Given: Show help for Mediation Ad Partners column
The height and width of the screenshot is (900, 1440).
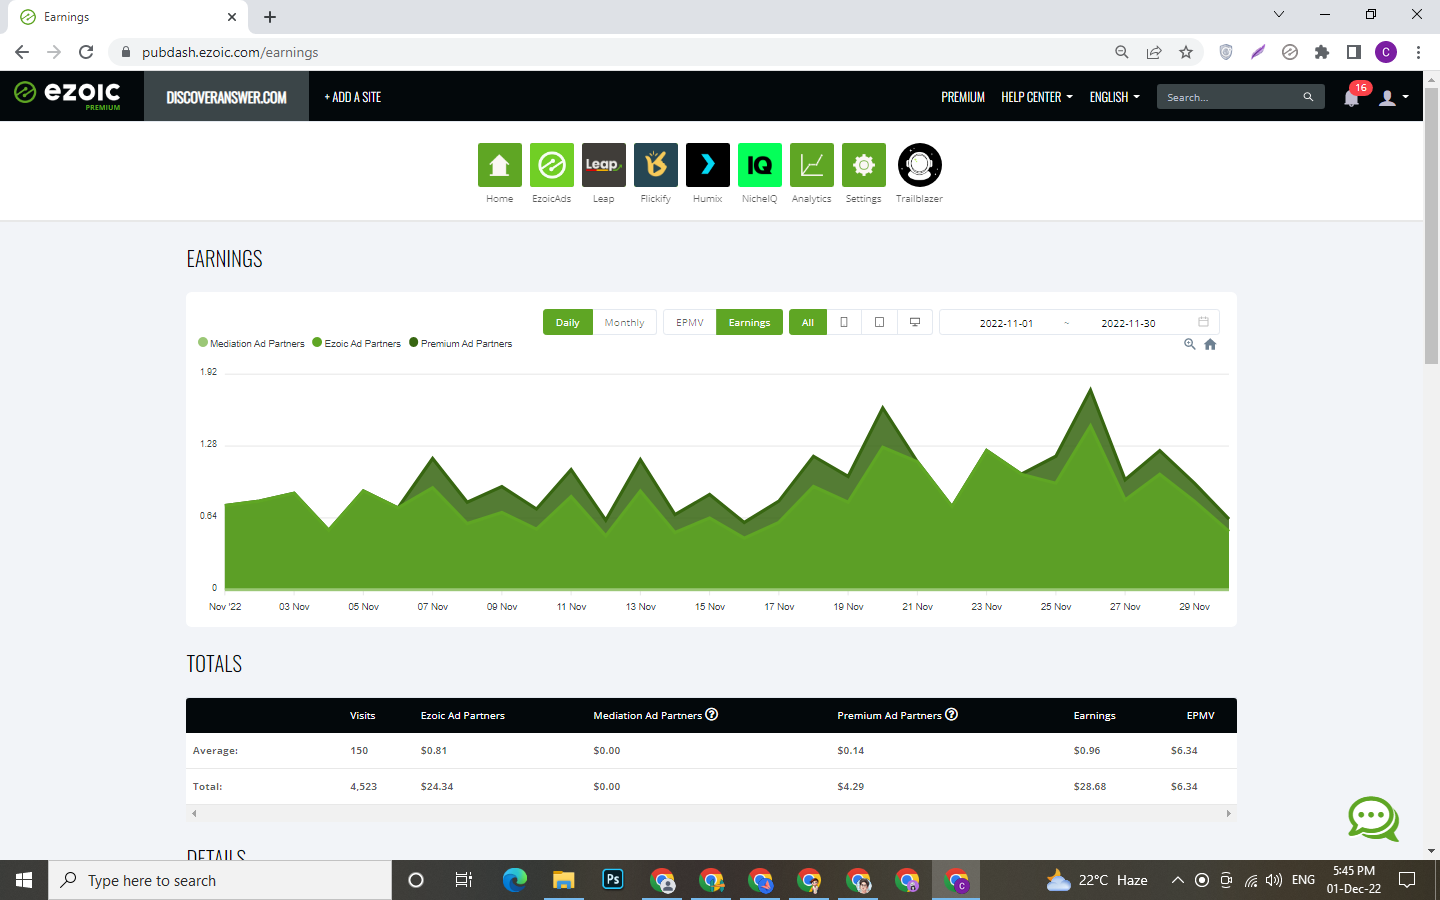Looking at the screenshot, I should (x=712, y=714).
